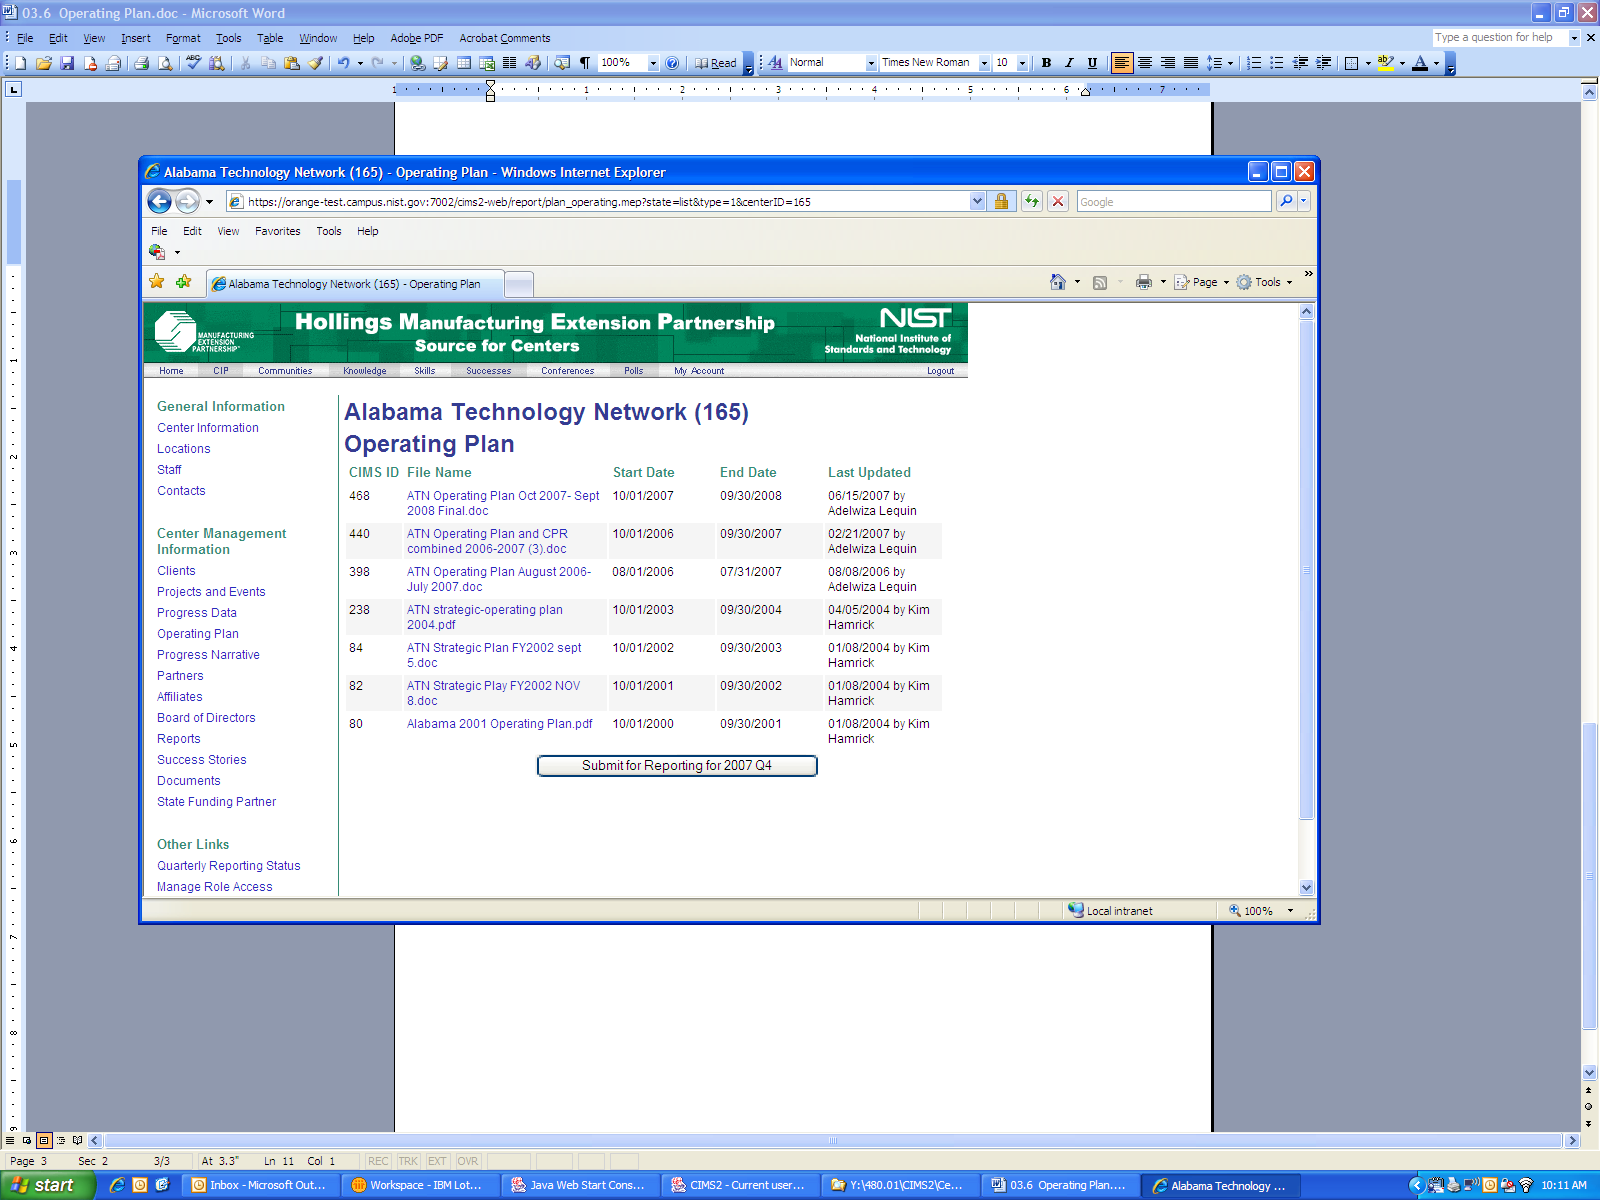Image resolution: width=1600 pixels, height=1200 pixels.
Task: Open the IE zoom level dropdown arrow
Action: click(1290, 911)
